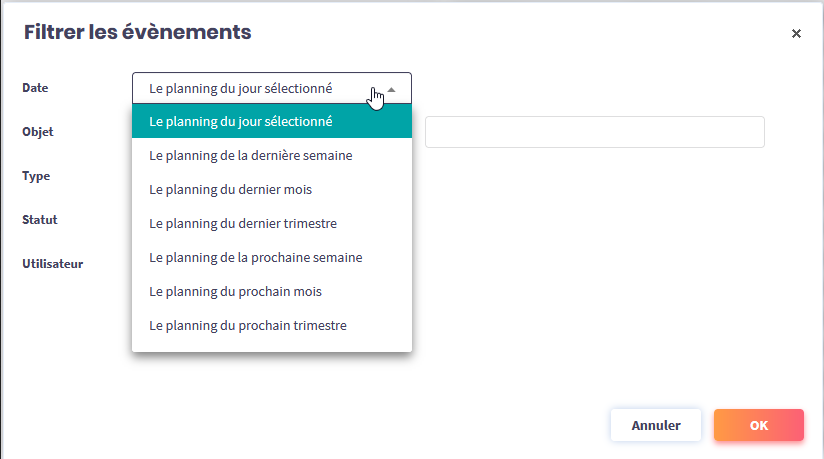Click the Objet field label

tap(38, 132)
